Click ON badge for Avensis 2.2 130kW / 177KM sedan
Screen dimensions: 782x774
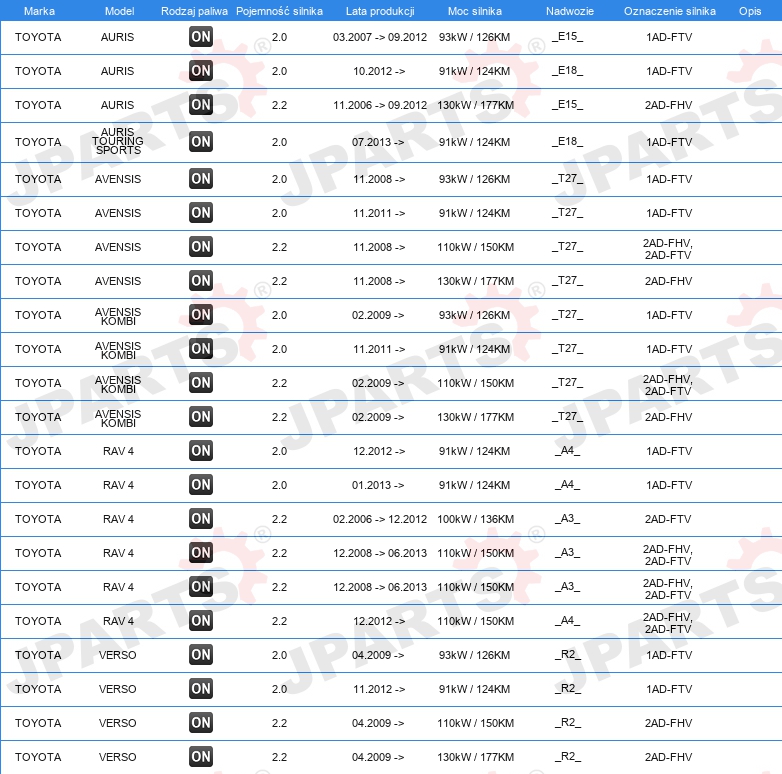pos(201,280)
